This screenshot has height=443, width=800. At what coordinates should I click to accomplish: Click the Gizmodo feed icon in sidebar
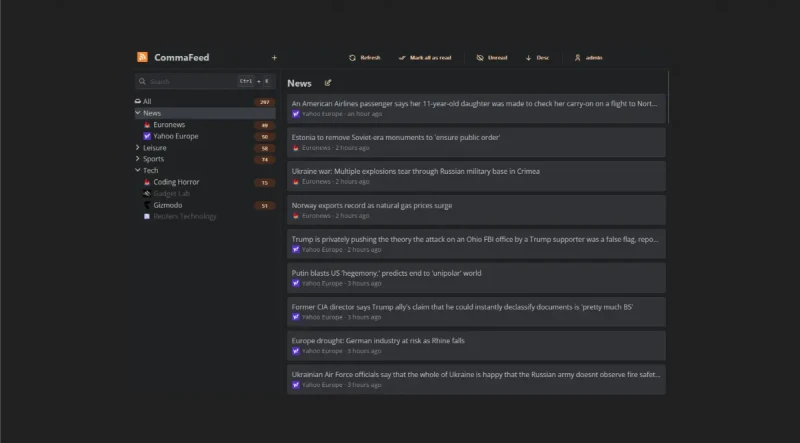pyautogui.click(x=147, y=205)
